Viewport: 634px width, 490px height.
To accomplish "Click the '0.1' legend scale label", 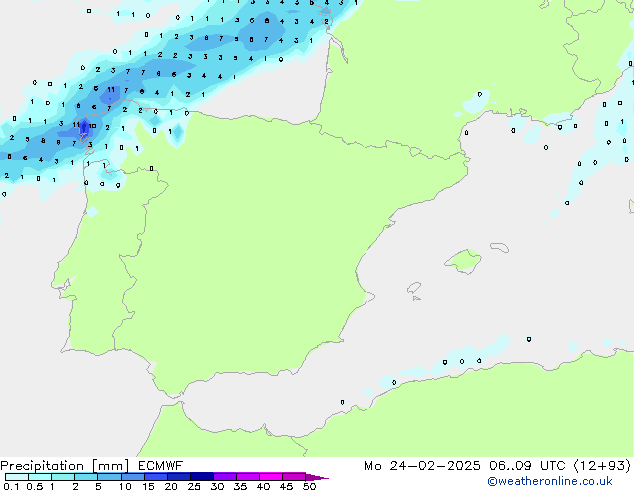I will pyautogui.click(x=11, y=486).
